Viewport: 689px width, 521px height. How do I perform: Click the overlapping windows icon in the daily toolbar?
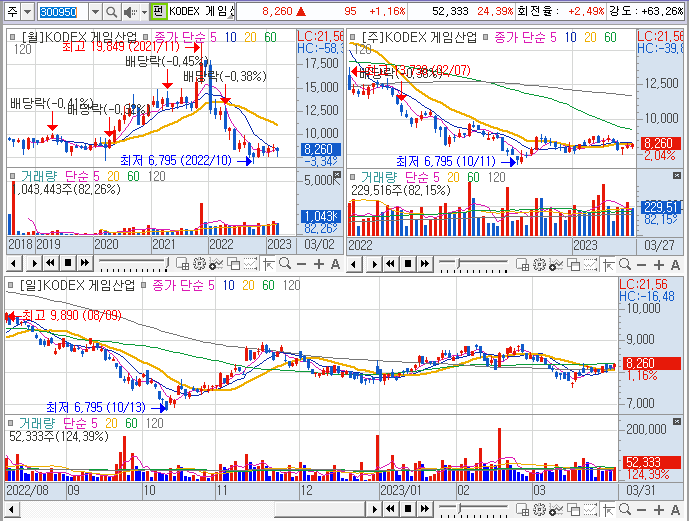[573, 510]
